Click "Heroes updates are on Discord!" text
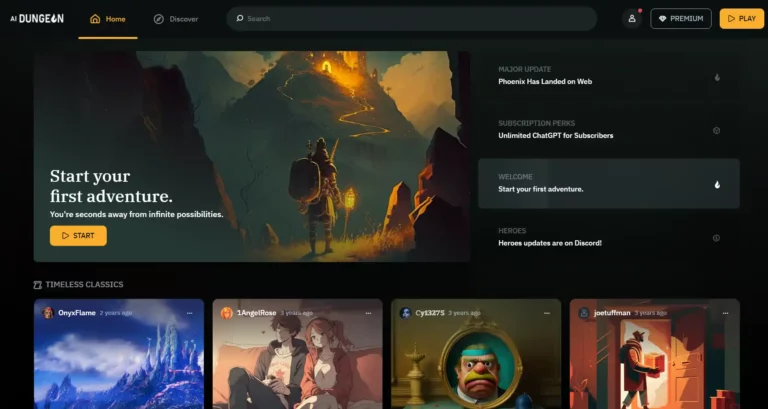Viewport: 768px width, 409px height. (x=550, y=243)
